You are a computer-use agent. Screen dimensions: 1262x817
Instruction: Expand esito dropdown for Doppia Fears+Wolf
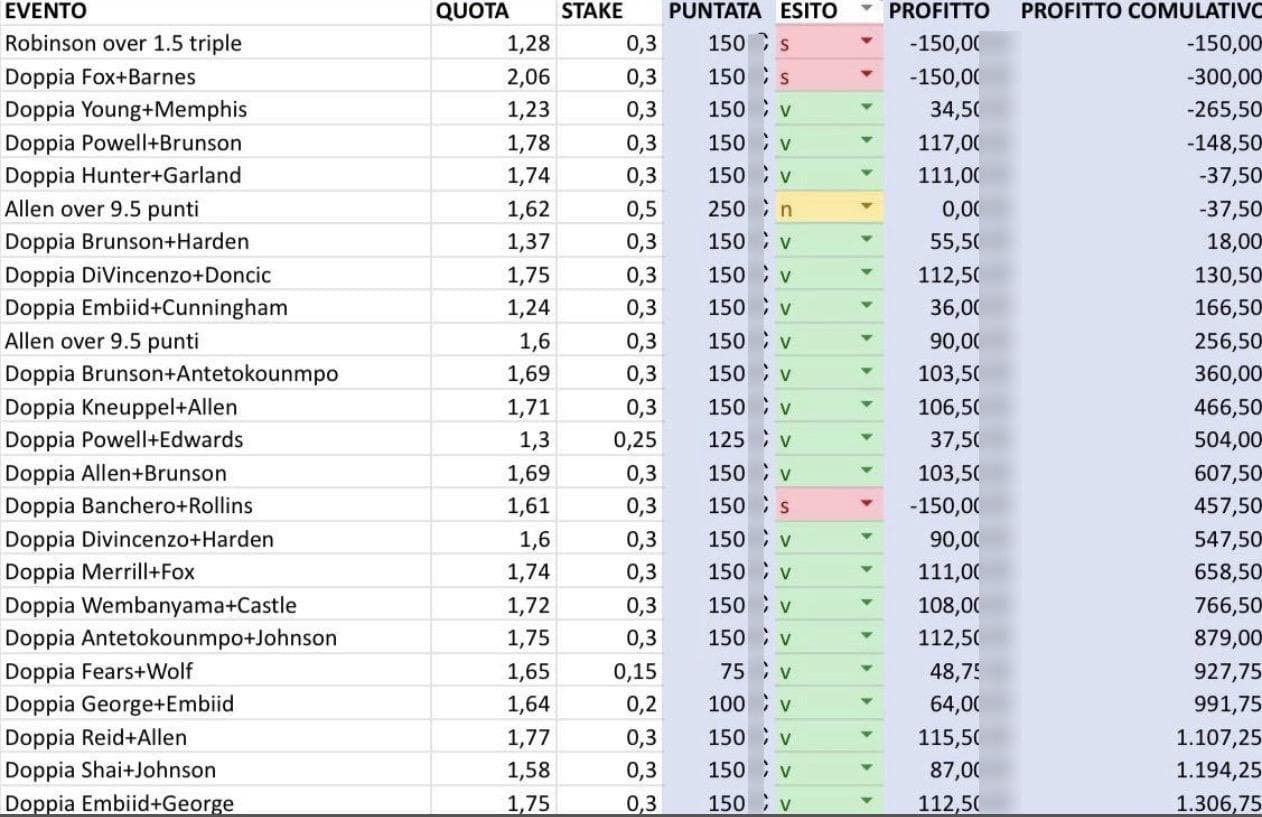(x=867, y=671)
